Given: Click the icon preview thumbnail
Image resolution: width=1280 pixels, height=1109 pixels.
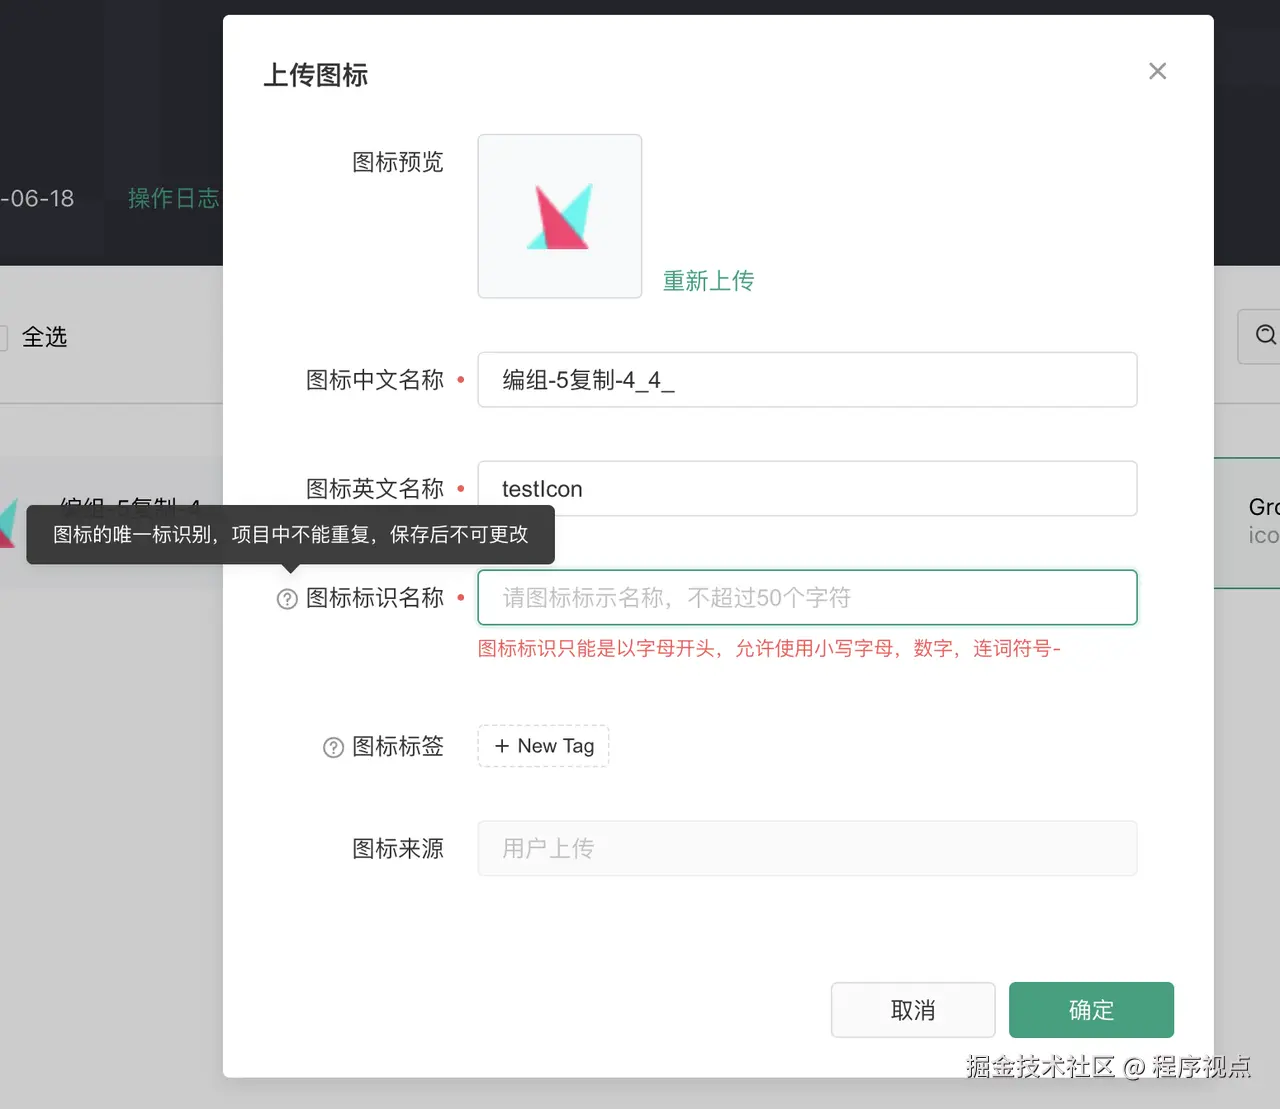Looking at the screenshot, I should [x=560, y=216].
